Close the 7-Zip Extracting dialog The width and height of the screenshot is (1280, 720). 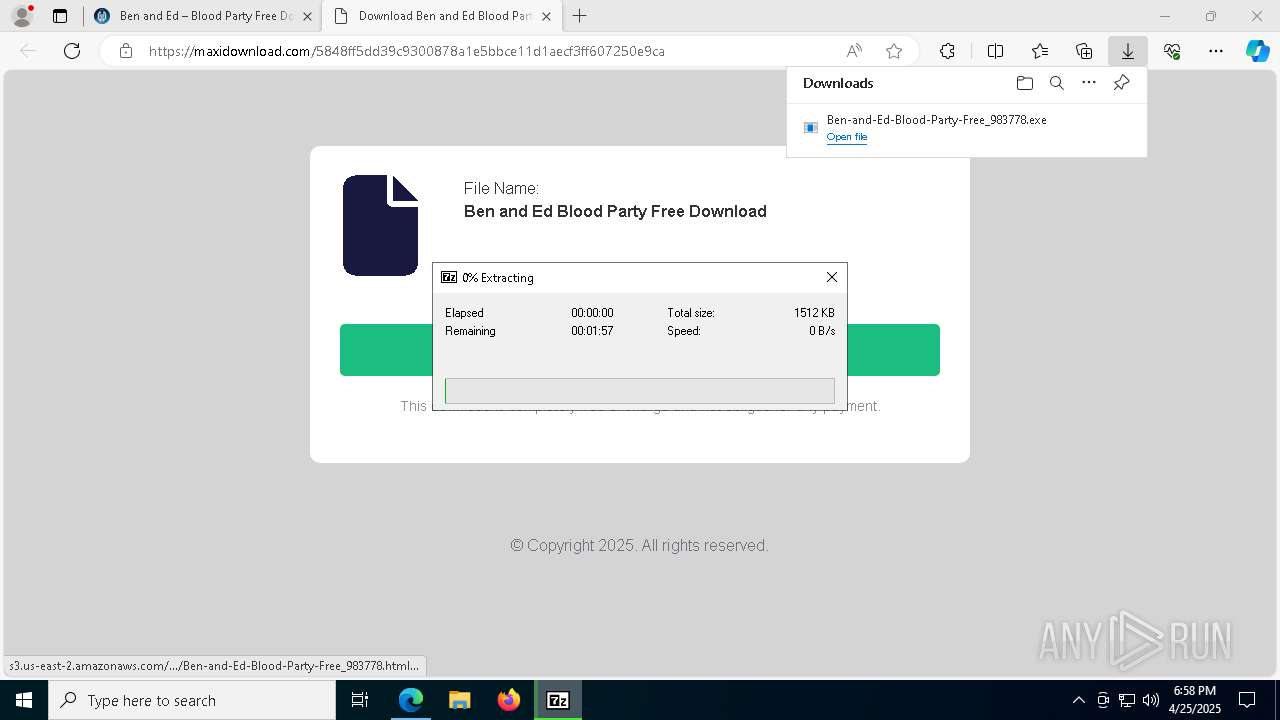831,277
